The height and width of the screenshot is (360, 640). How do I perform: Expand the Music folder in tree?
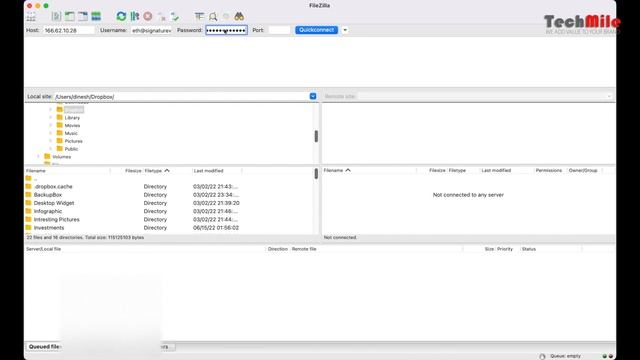click(51, 133)
